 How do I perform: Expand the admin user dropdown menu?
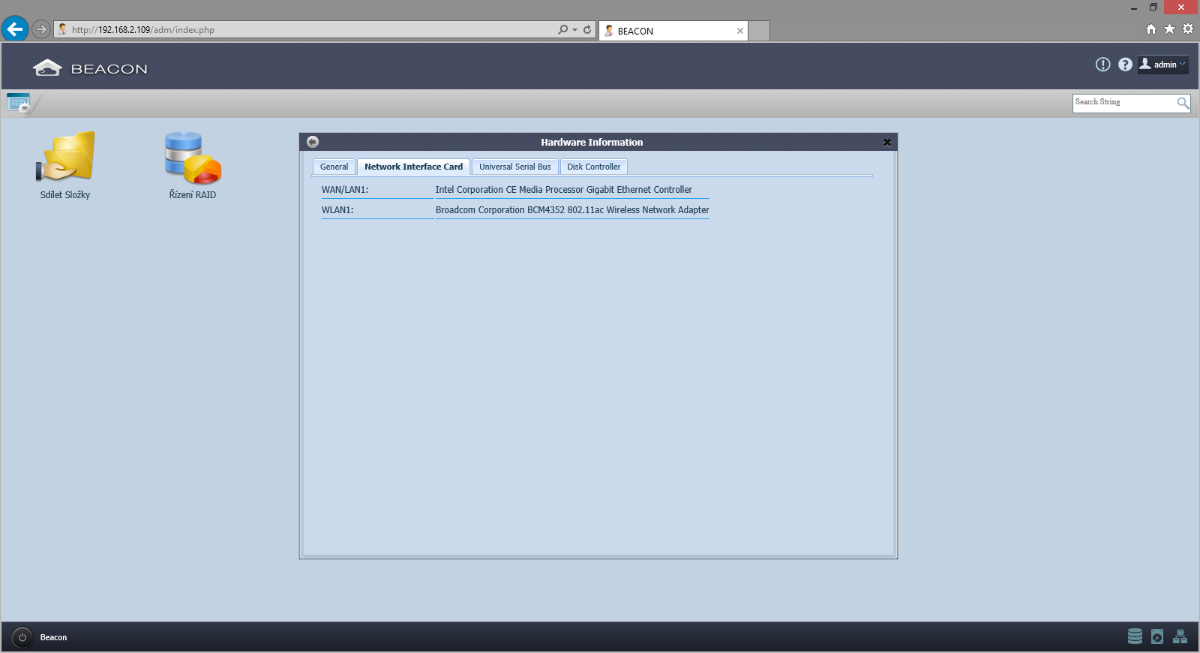tap(1163, 65)
